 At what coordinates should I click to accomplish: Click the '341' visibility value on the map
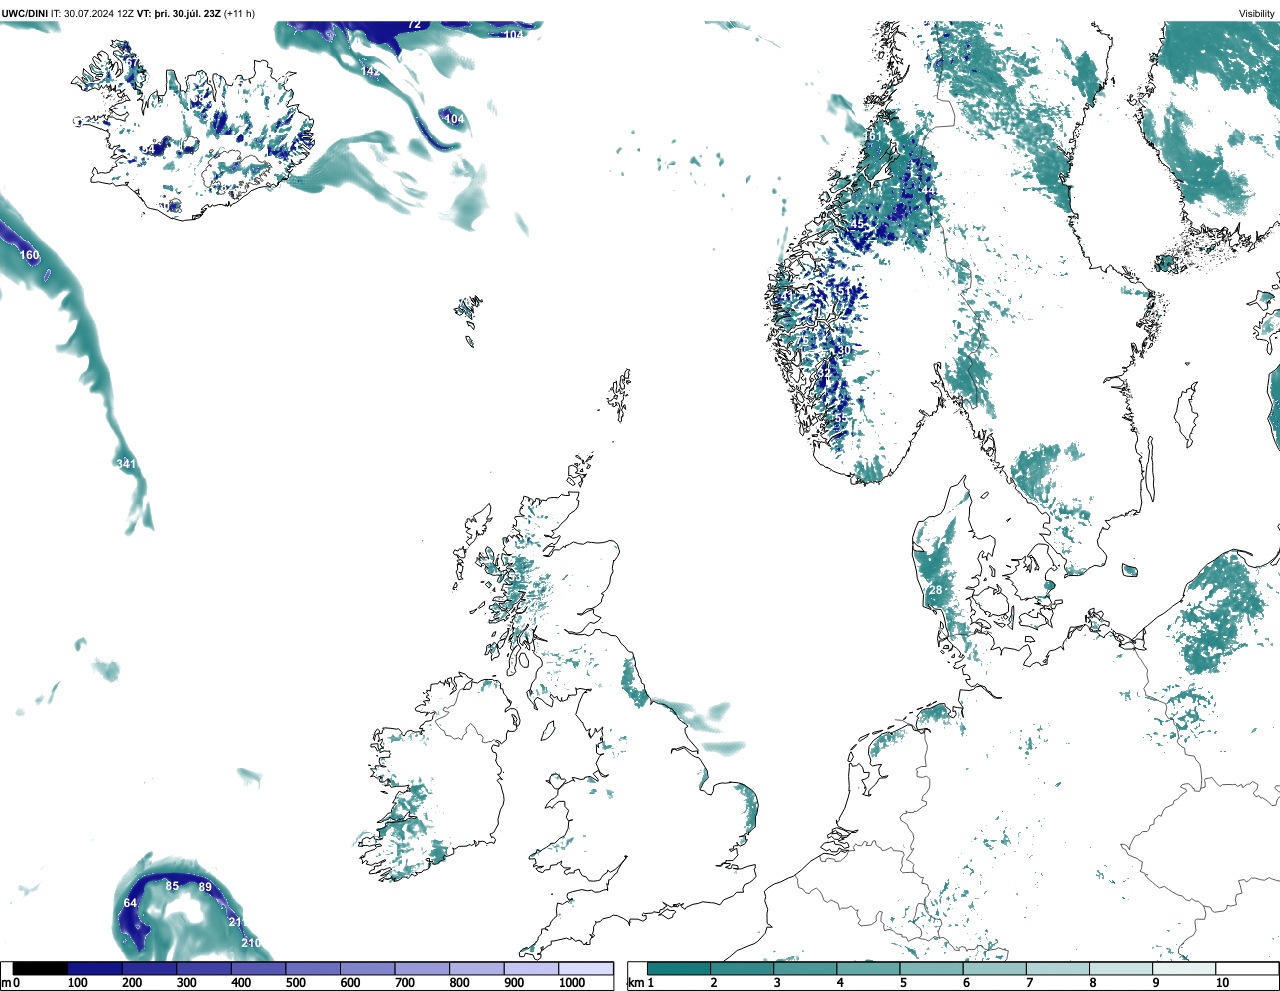pos(125,464)
